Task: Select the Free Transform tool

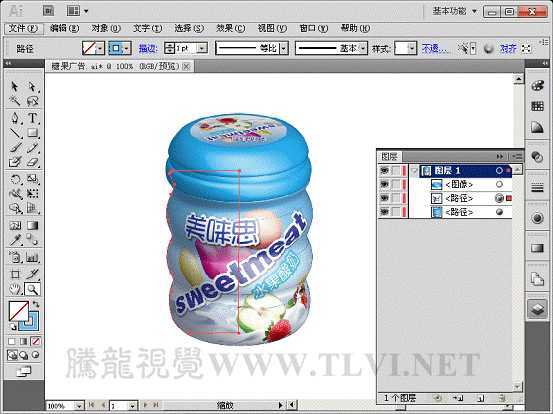Action: point(32,194)
